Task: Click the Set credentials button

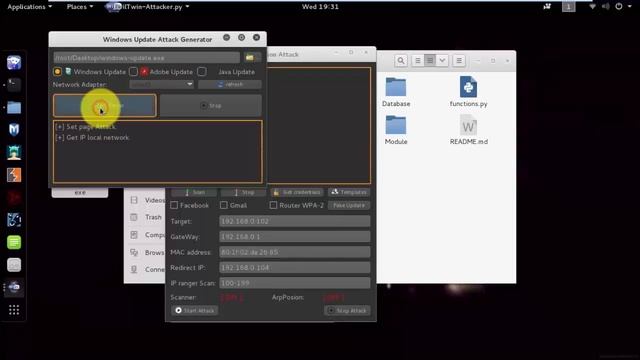Action: pos(297,192)
